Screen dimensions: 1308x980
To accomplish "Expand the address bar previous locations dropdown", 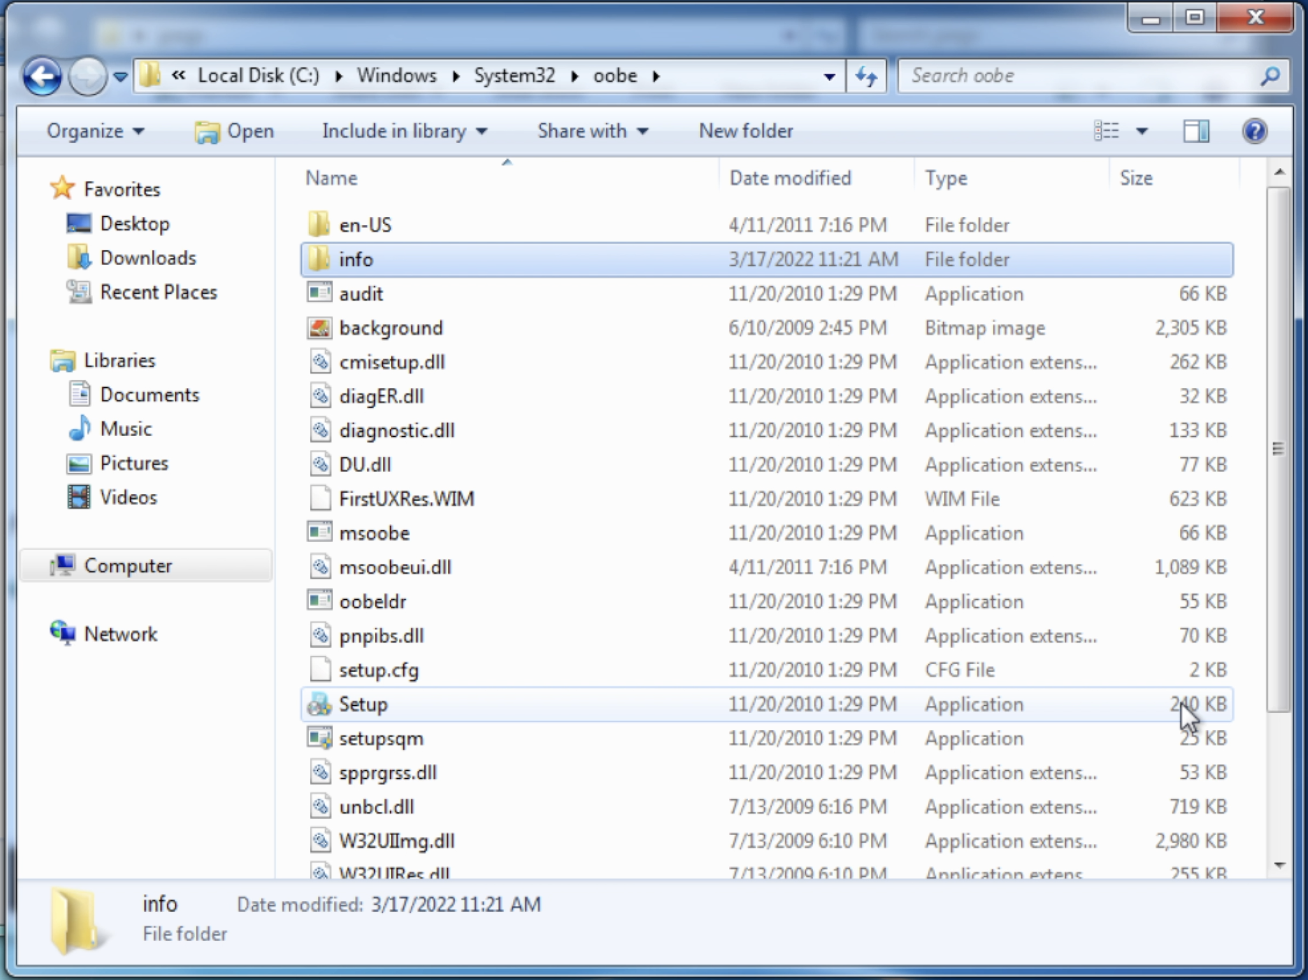I will (829, 76).
